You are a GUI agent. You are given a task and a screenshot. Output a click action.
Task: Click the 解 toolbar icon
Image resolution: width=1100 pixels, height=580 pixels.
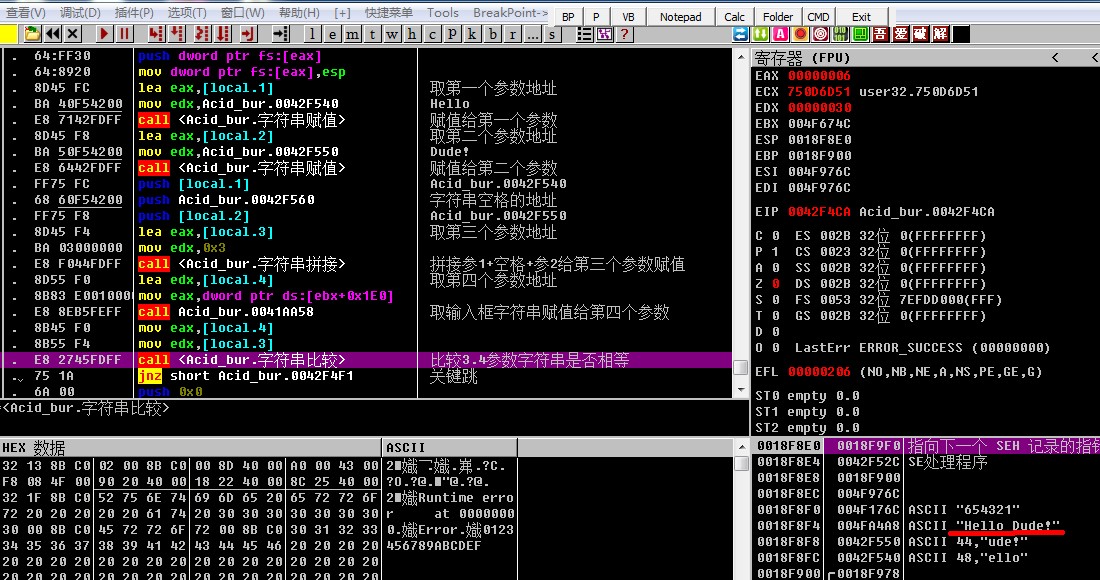[x=941, y=34]
